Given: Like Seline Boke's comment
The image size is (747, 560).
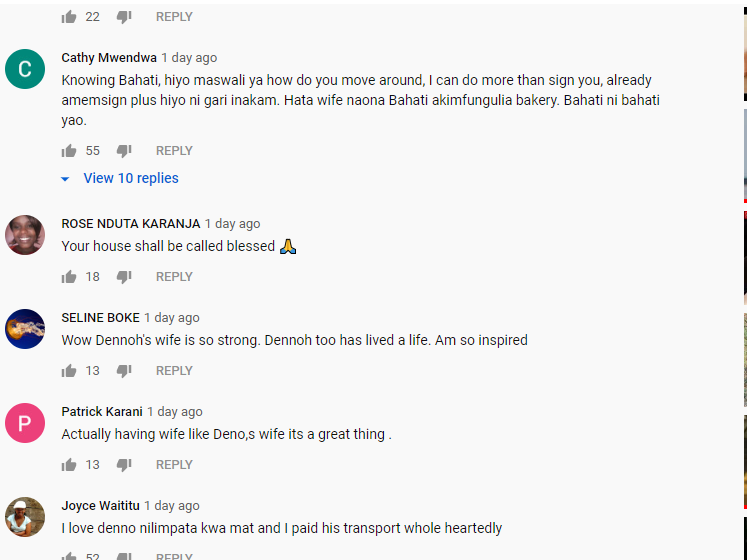Looking at the screenshot, I should coord(69,371).
